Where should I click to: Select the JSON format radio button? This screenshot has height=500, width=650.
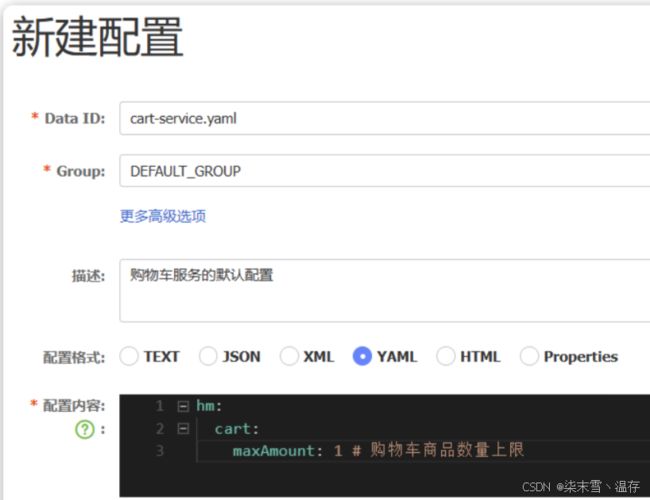(x=208, y=356)
